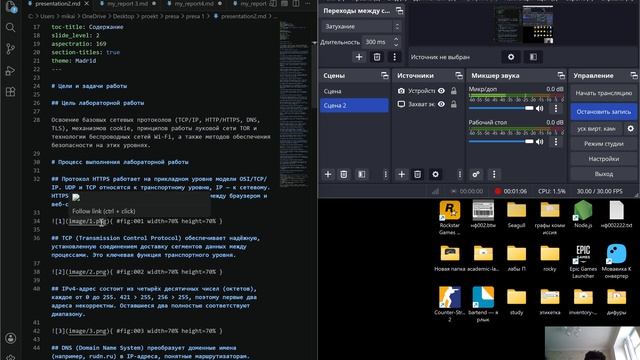Switch to my_report4.md editor tab
640x360 pixels.
pos(194,4)
